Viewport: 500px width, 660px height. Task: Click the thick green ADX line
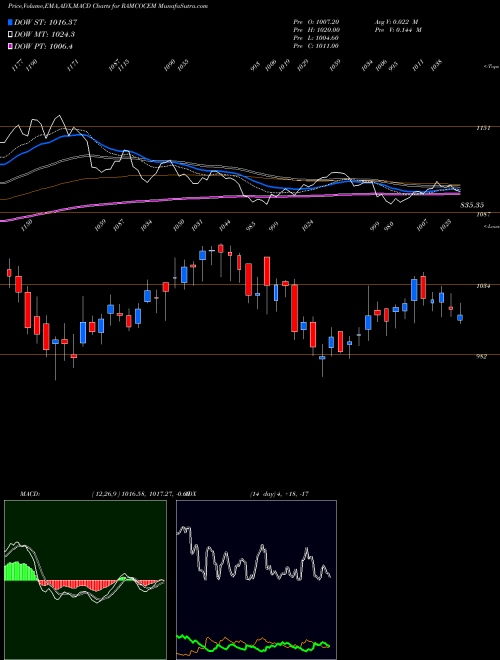pos(253,646)
